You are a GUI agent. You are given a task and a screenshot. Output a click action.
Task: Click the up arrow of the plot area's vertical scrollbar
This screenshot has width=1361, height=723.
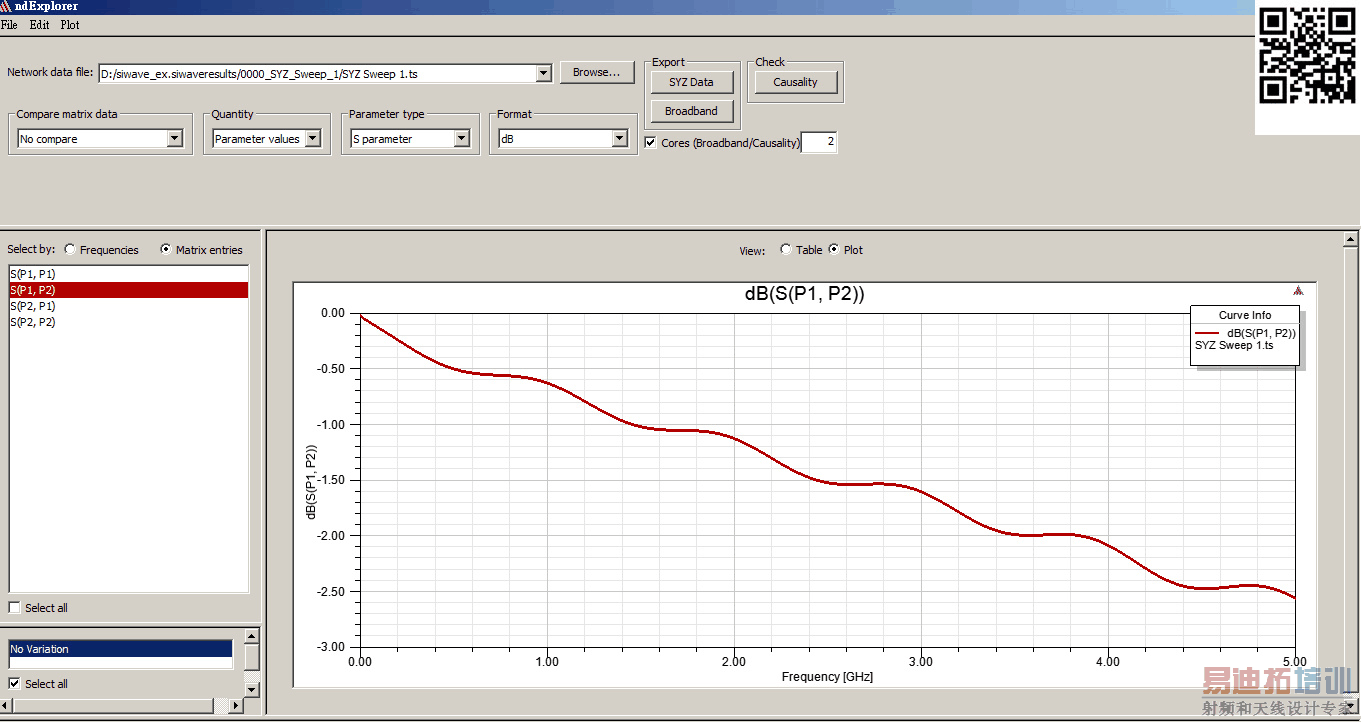point(1351,240)
